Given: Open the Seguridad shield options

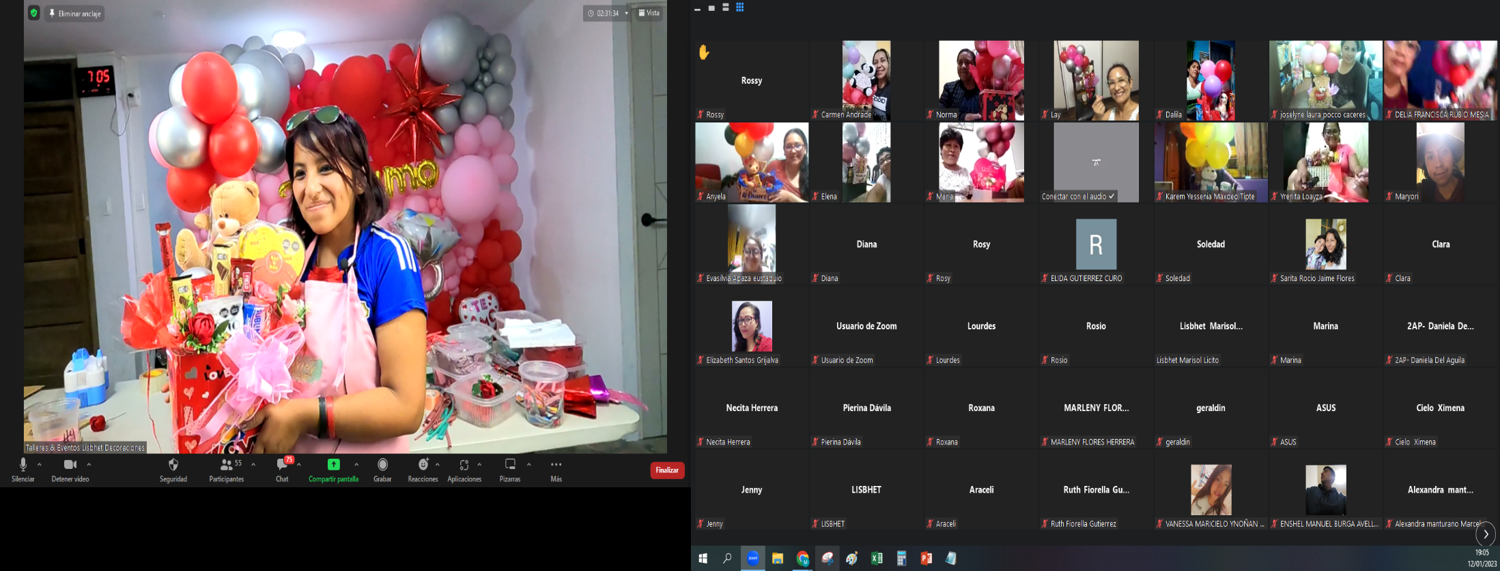Looking at the screenshot, I should tap(173, 469).
